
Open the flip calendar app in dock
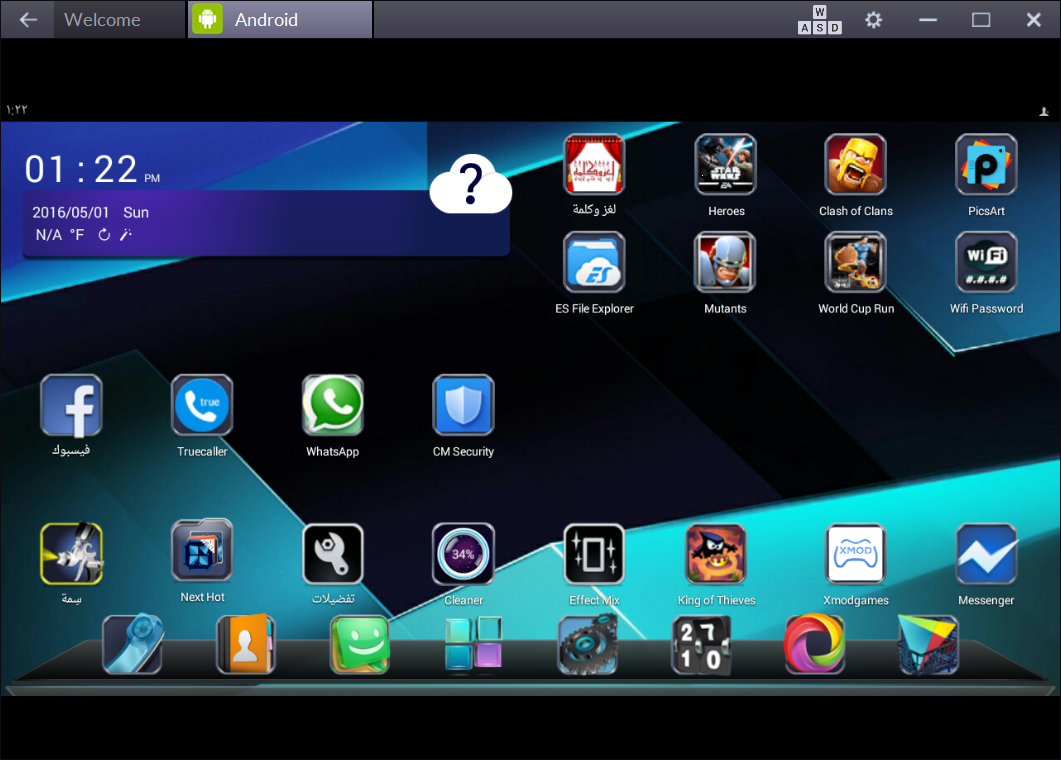pyautogui.click(x=701, y=644)
